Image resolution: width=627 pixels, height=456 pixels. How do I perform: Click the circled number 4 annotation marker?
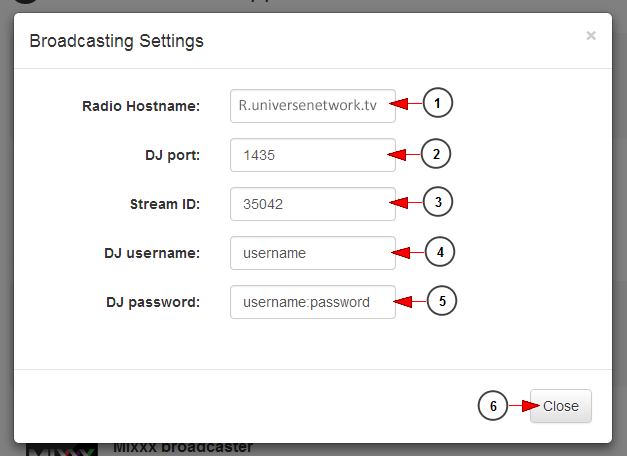(440, 252)
